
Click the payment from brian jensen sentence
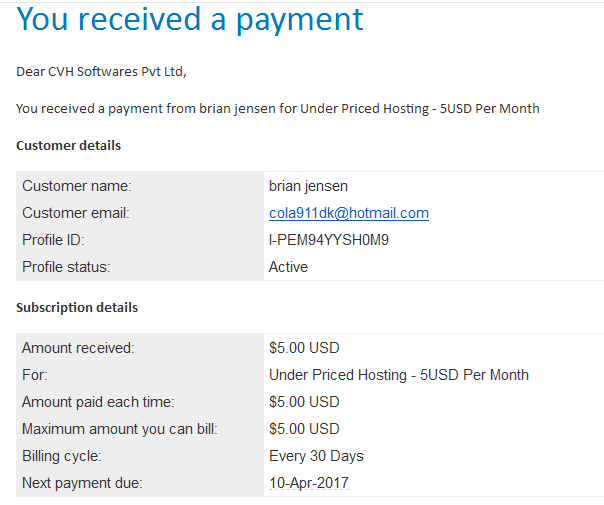pos(278,109)
